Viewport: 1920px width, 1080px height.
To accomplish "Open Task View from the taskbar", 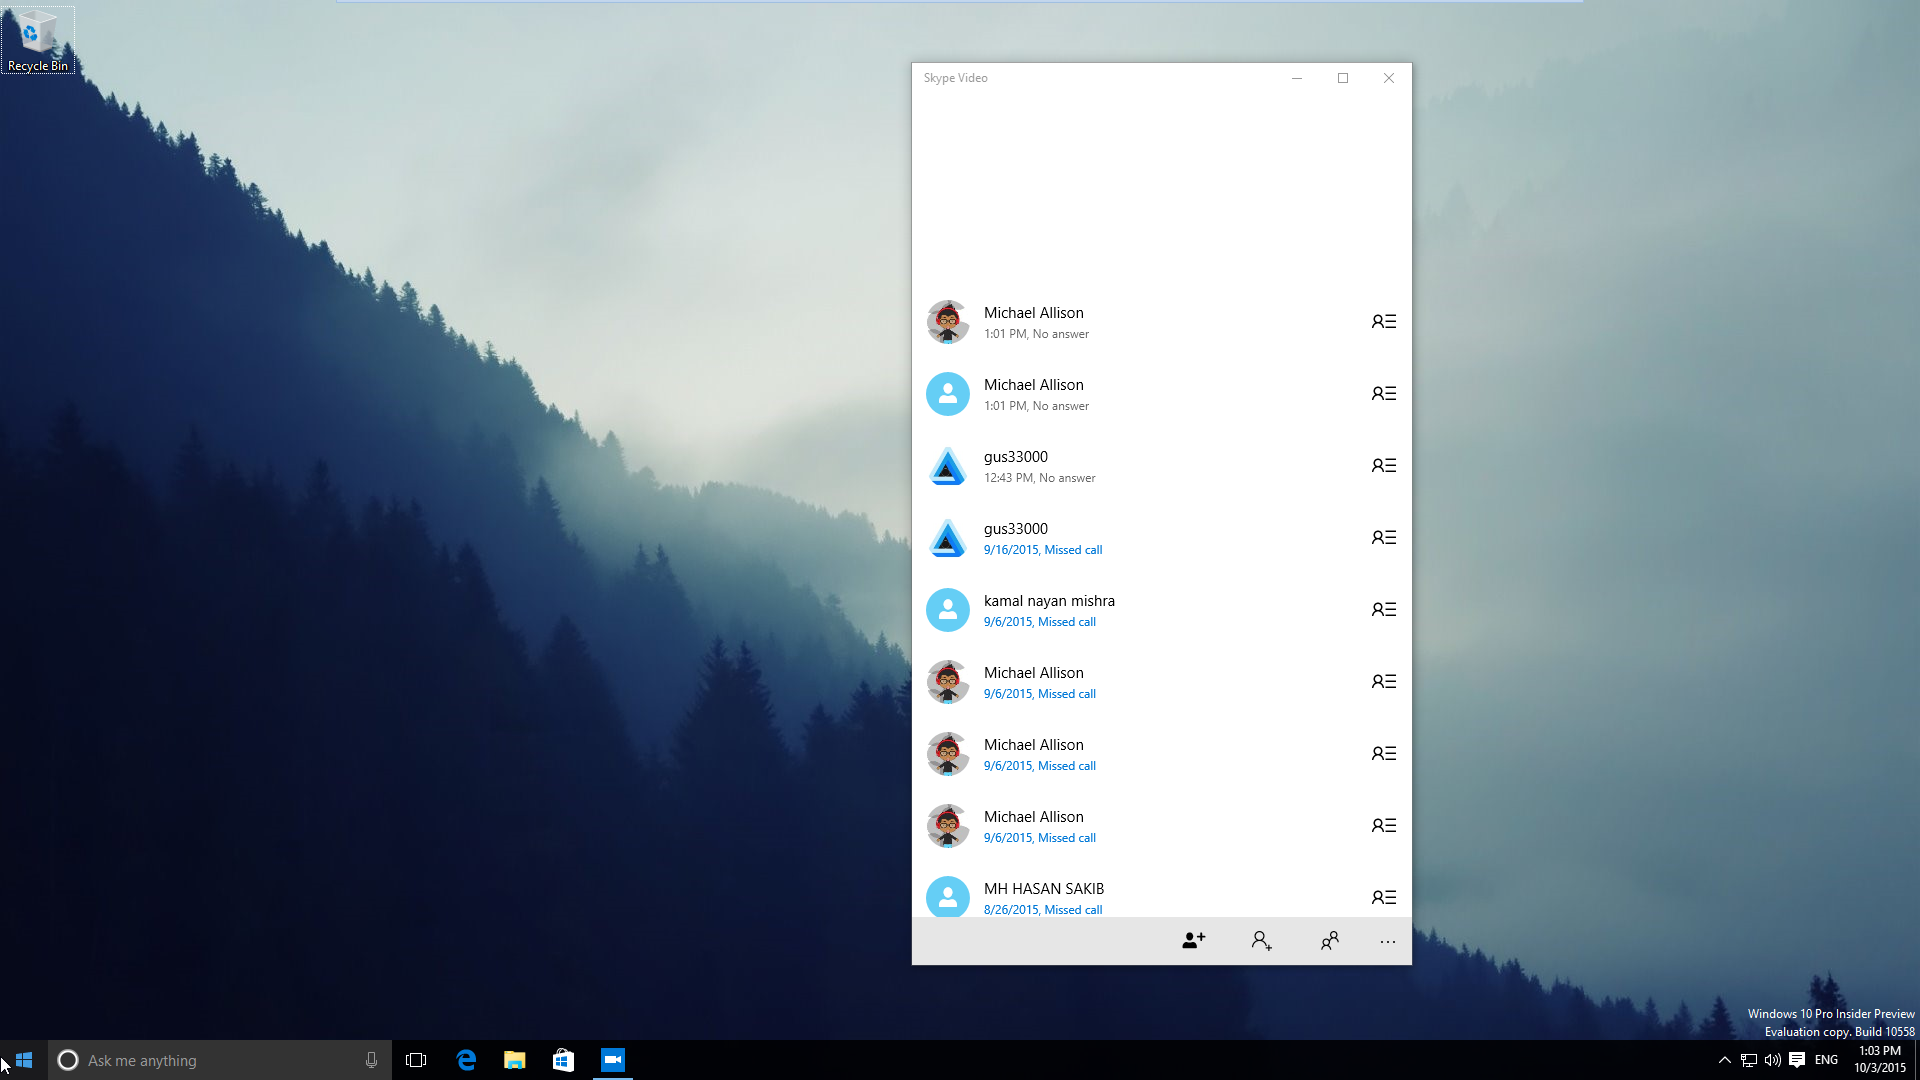I will [416, 1060].
